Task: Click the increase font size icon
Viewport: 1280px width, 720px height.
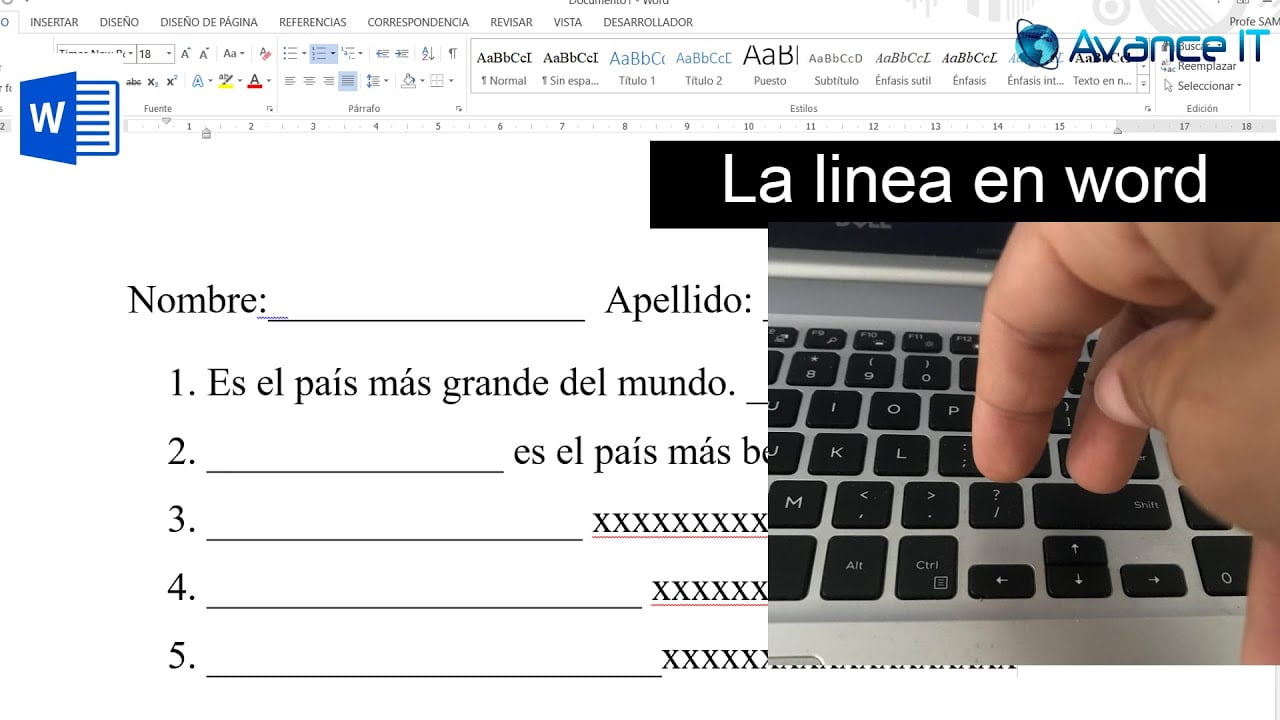Action: pos(186,54)
